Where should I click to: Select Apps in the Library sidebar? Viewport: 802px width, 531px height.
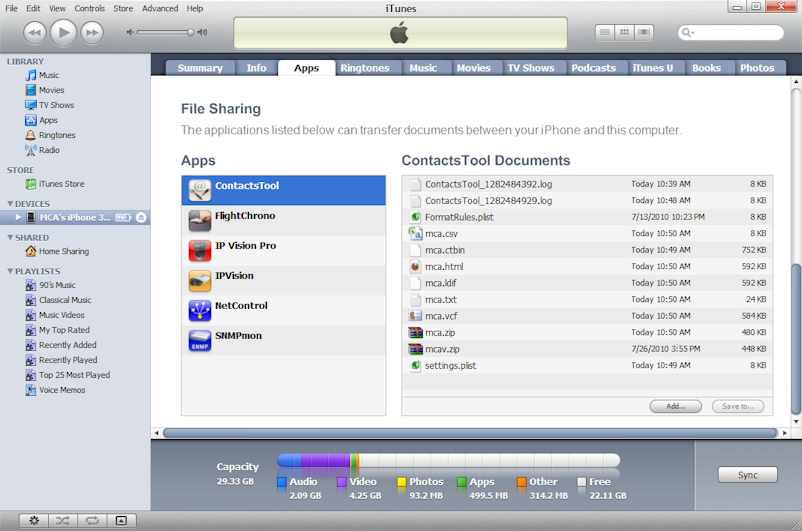coord(48,120)
